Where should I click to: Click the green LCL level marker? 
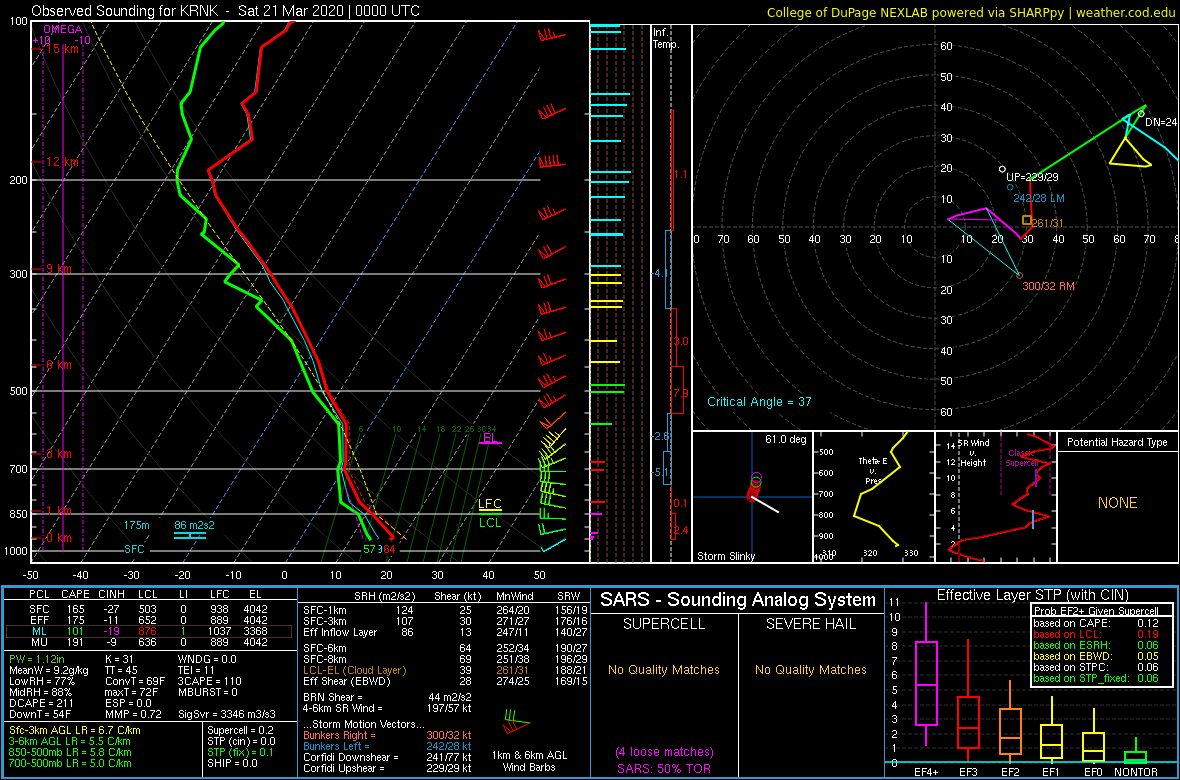[x=490, y=521]
